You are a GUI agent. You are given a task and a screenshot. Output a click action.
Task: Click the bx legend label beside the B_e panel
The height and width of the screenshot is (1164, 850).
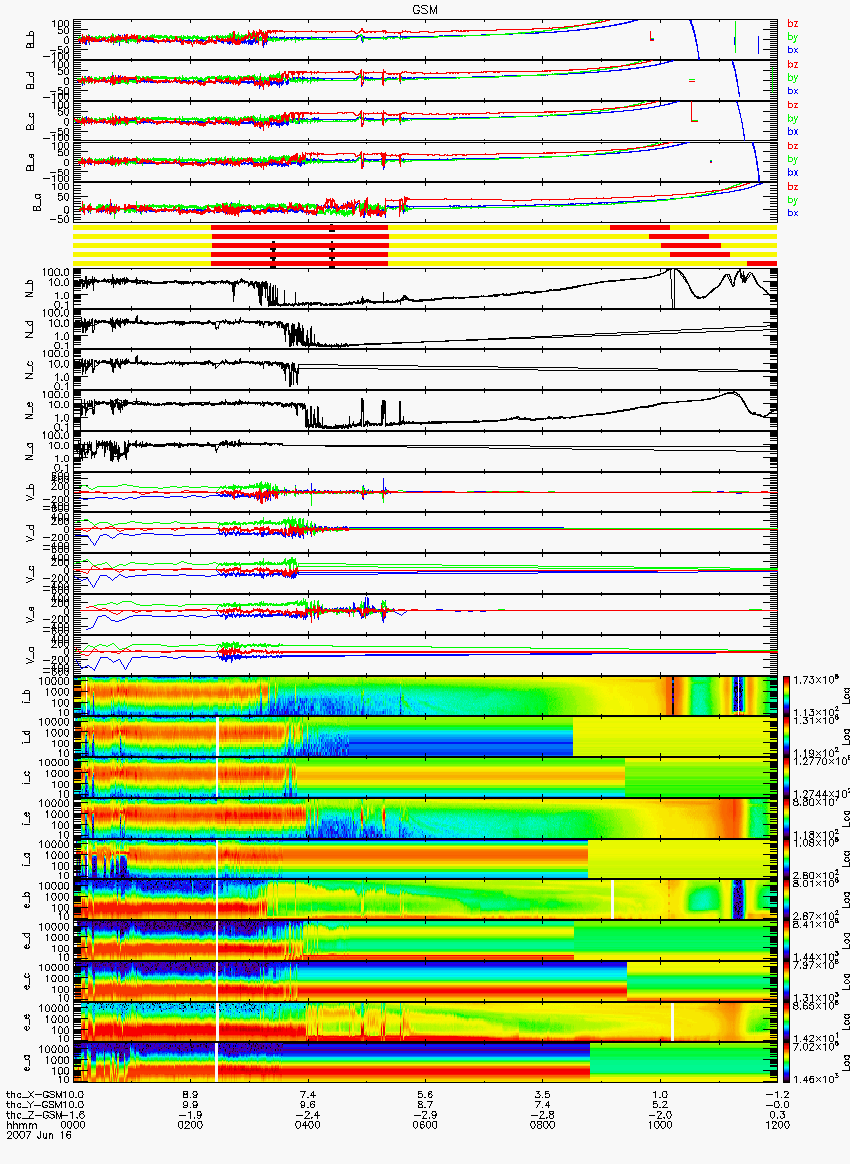793,172
